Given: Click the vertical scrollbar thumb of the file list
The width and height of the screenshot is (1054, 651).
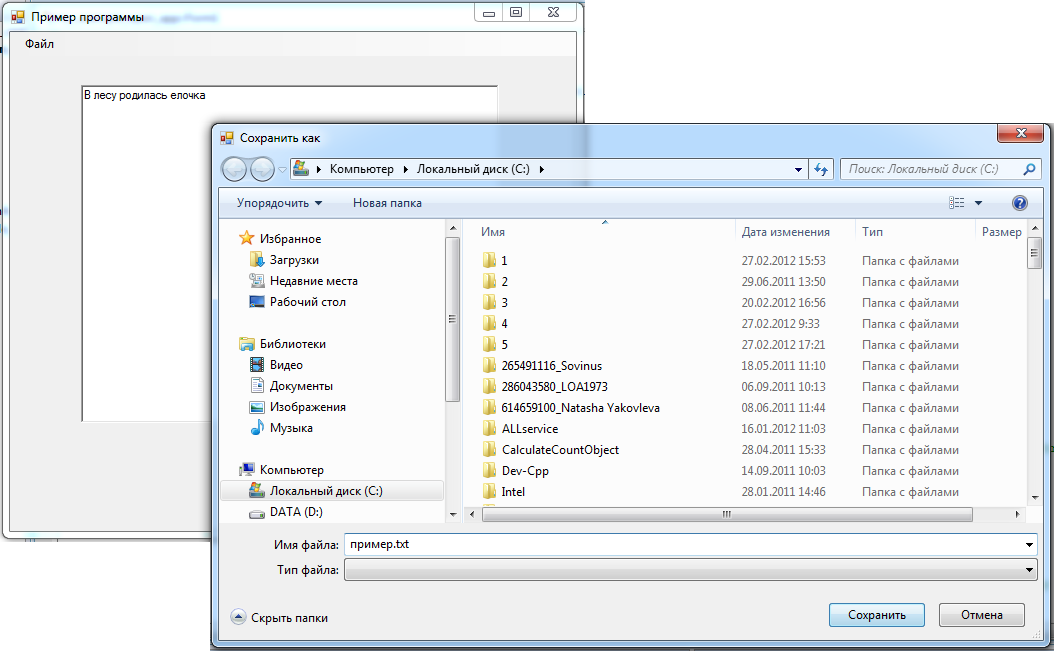Looking at the screenshot, I should click(x=1035, y=253).
